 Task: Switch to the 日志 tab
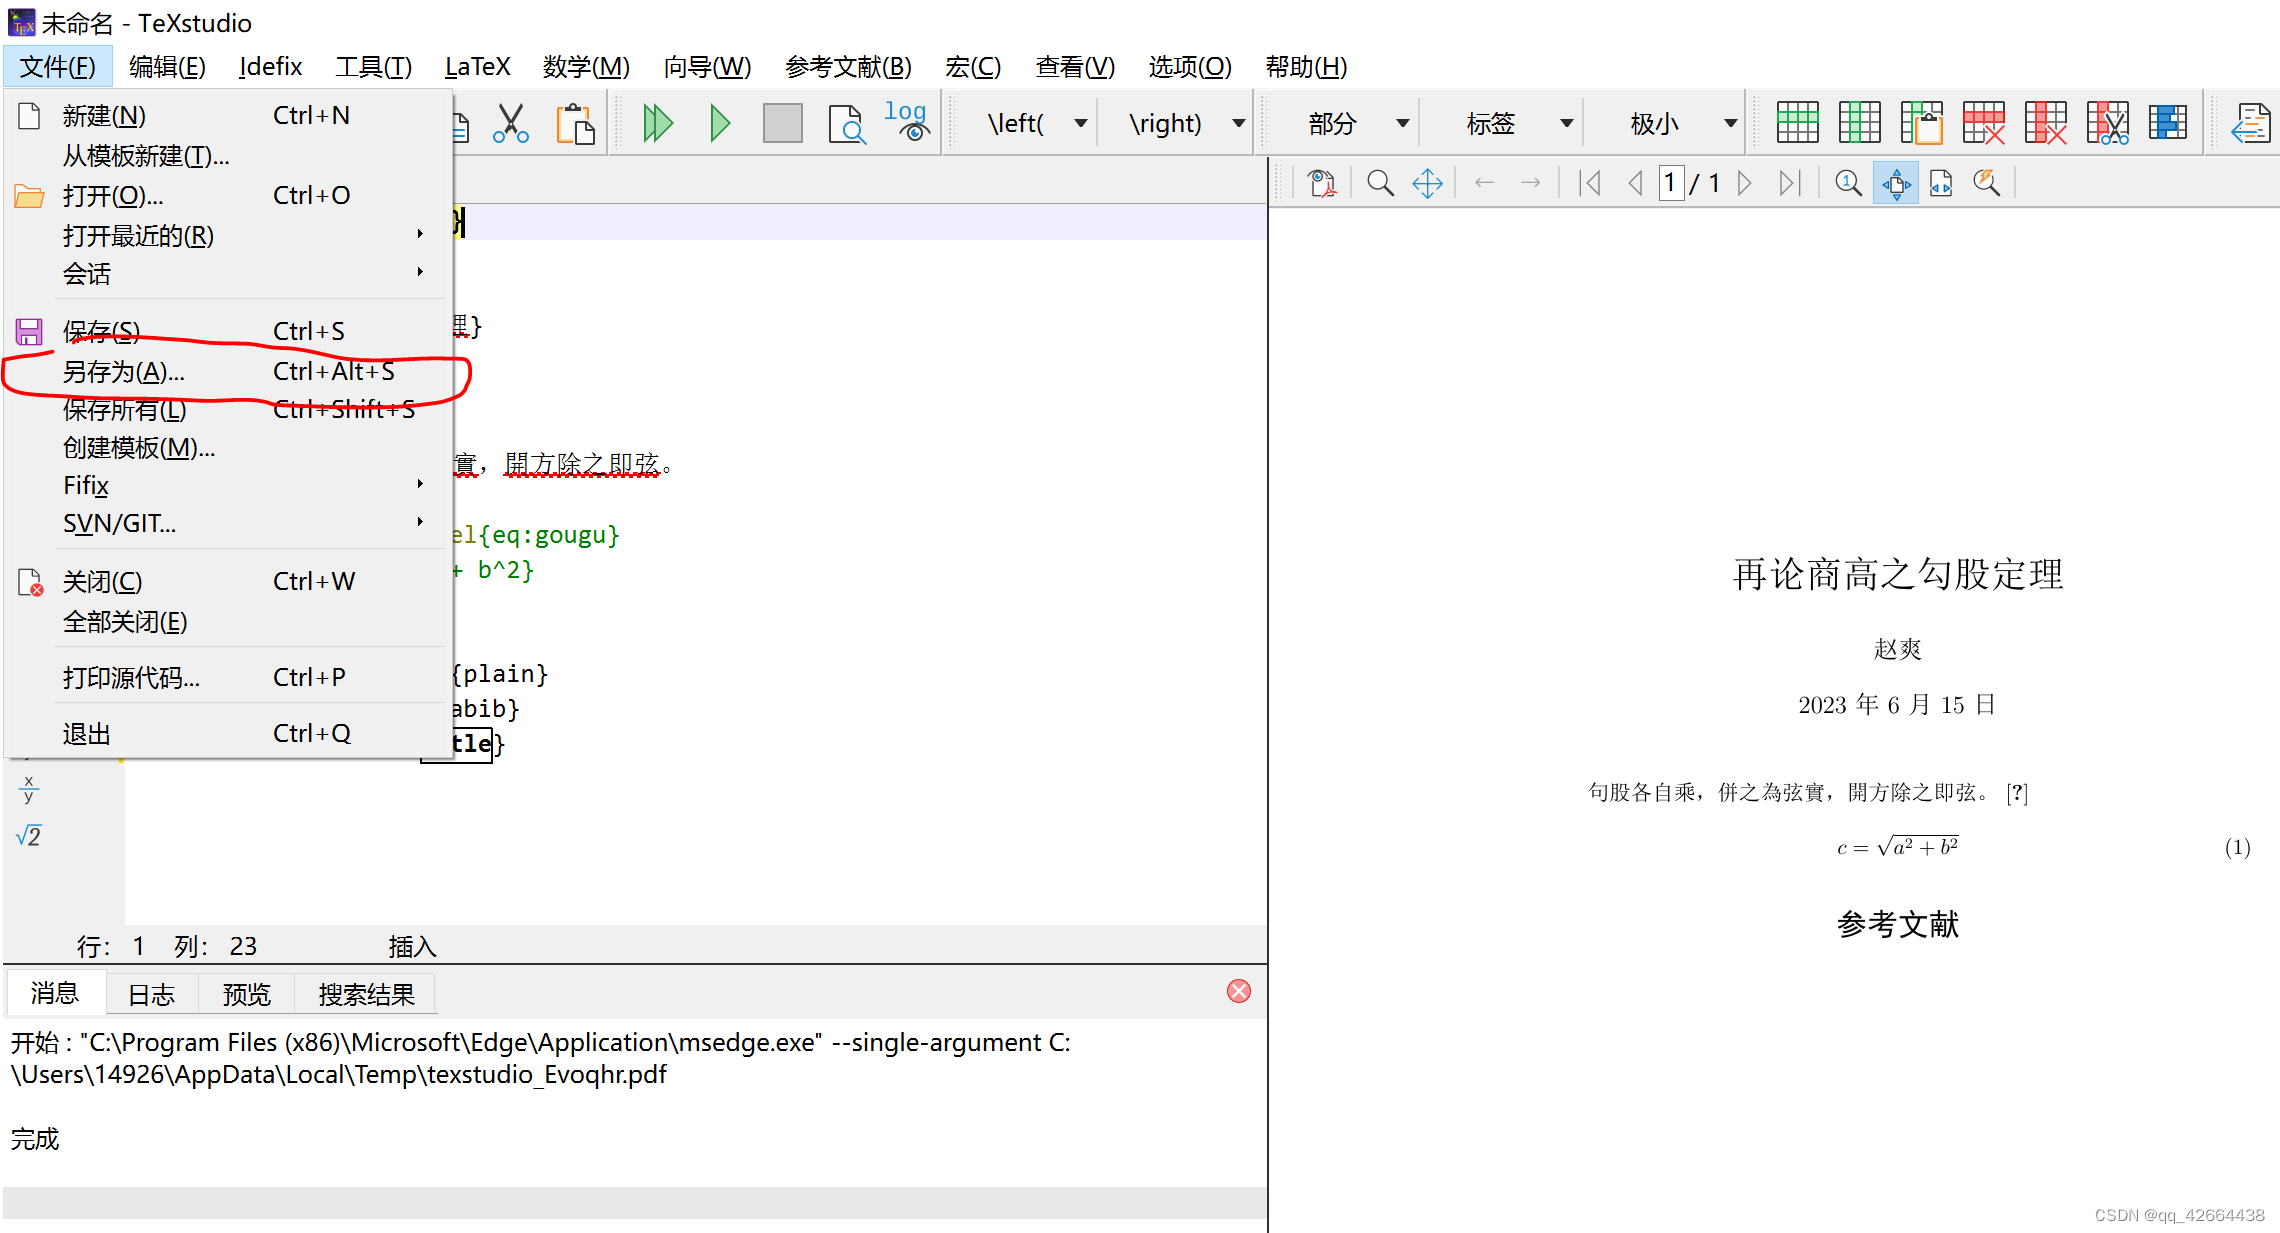click(151, 994)
